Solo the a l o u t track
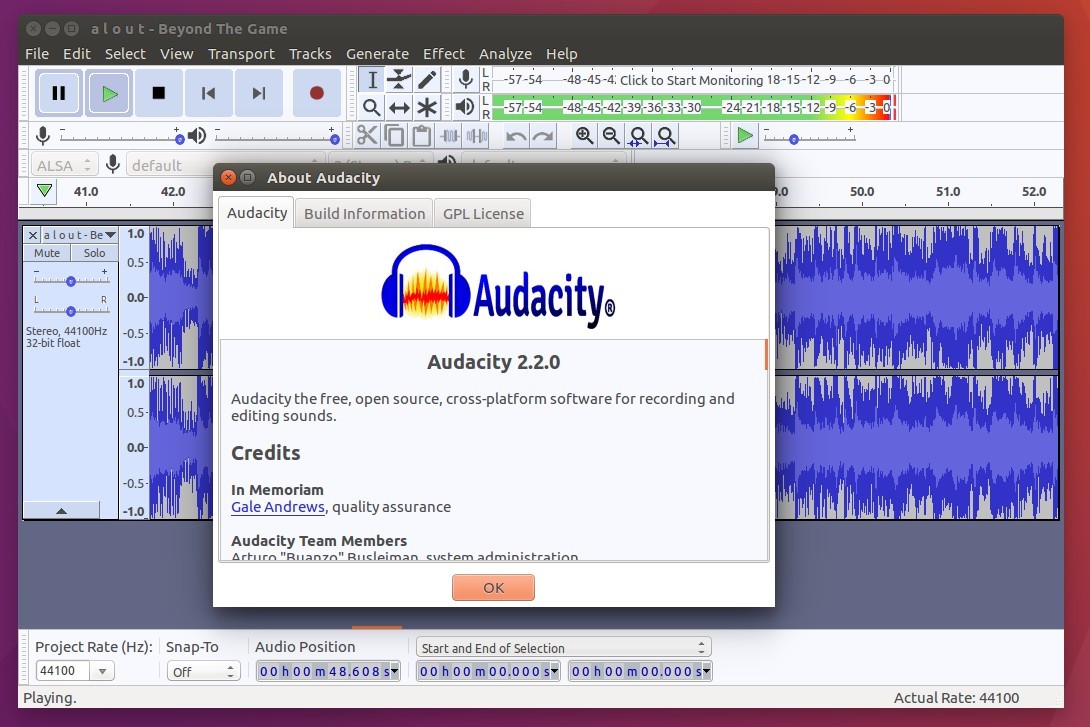1090x727 pixels. 95,253
